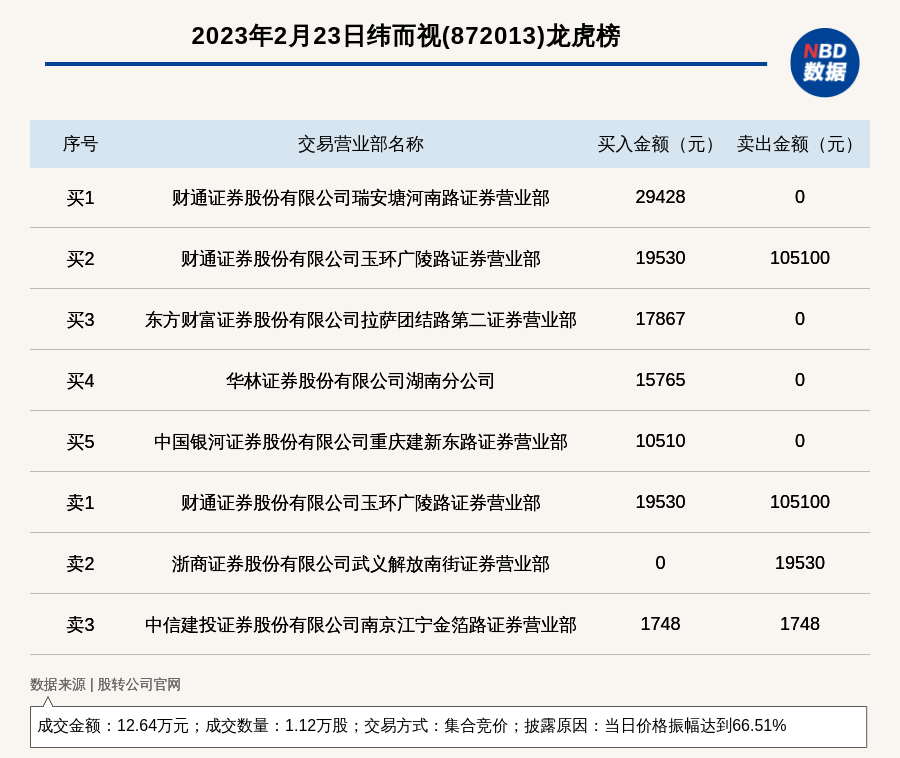Image resolution: width=900 pixels, height=758 pixels.
Task: Click 财通证券玉环广陵路 name in row 买2
Action: tap(360, 259)
